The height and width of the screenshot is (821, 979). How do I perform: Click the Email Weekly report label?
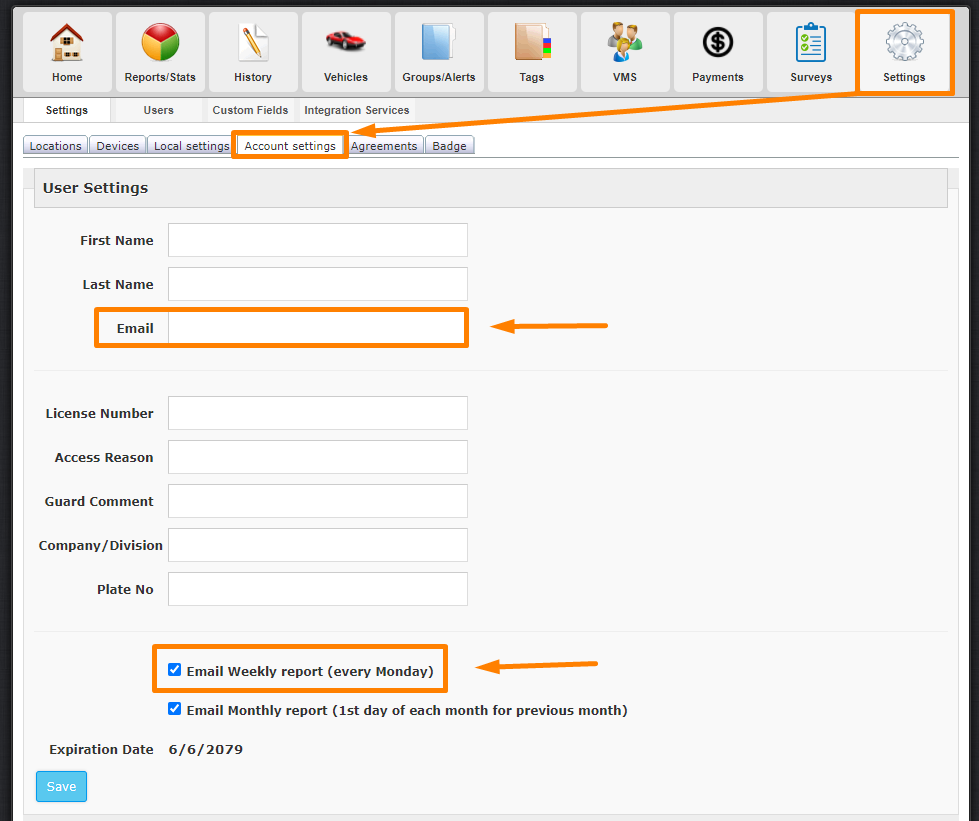click(310, 671)
